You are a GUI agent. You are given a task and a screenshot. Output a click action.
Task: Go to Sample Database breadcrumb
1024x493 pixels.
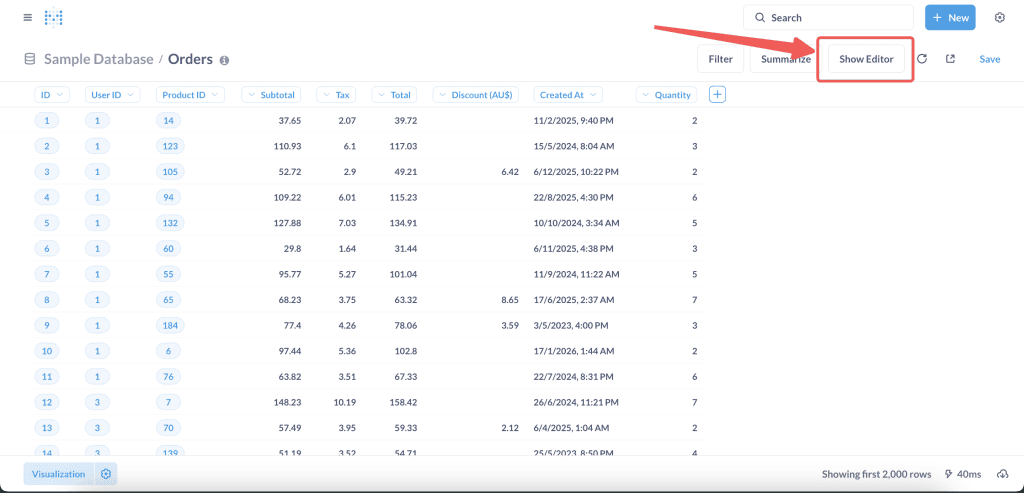click(x=98, y=59)
